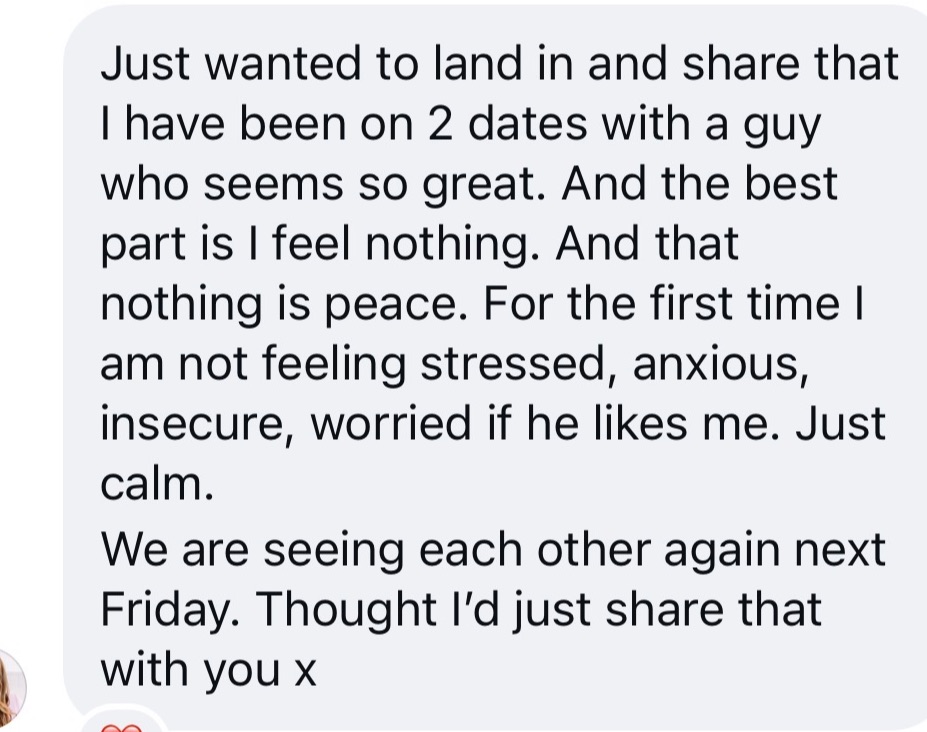Screen dimensions: 927x732
Task: Tap the word "insecure" in the message
Action: (192, 423)
